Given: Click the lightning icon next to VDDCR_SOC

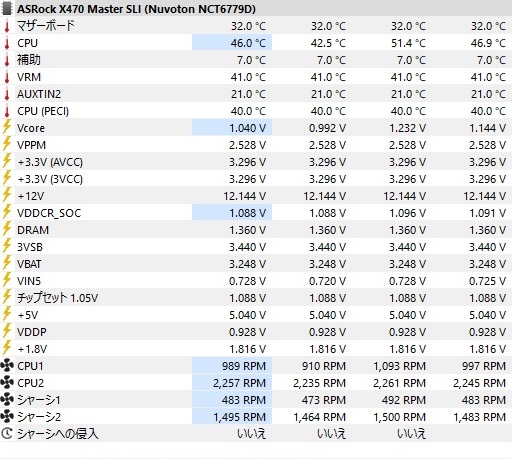Looking at the screenshot, I should 7,212.
